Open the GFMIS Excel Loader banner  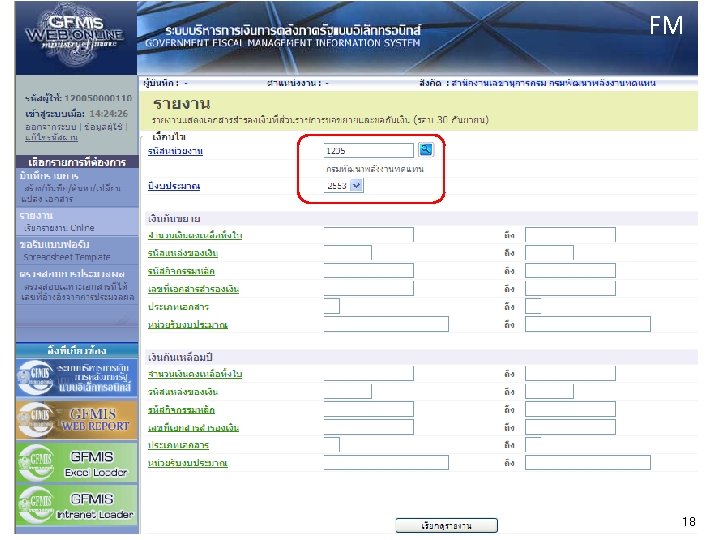pyautogui.click(x=77, y=463)
